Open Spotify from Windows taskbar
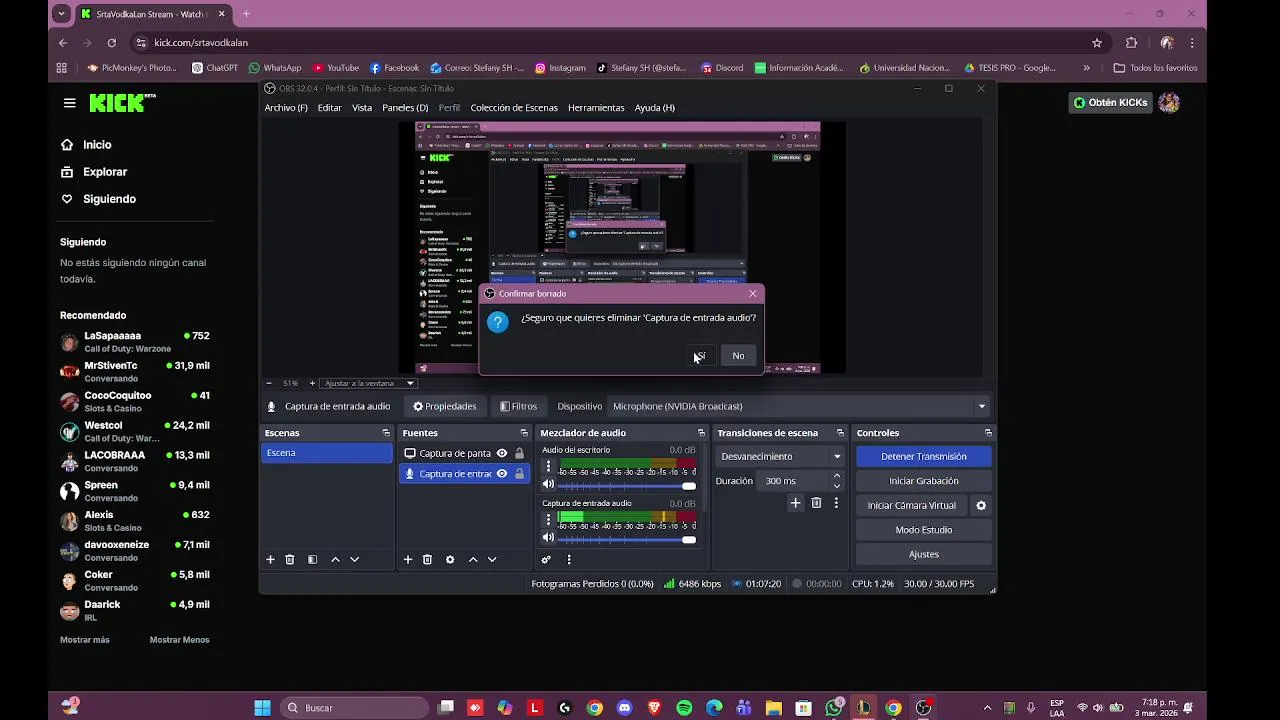Viewport: 1280px width, 720px height. tap(684, 708)
